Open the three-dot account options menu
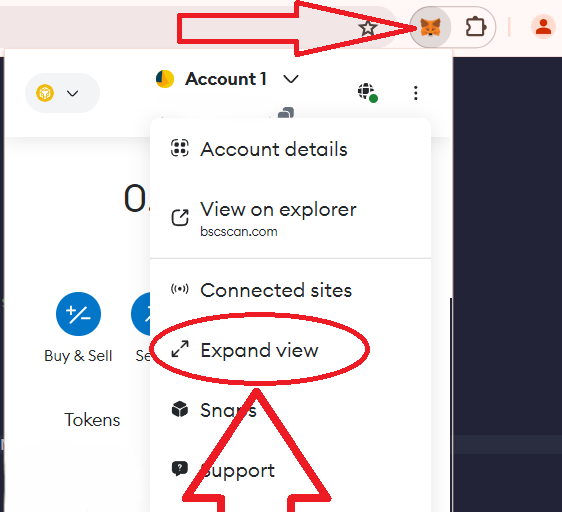 coord(415,93)
